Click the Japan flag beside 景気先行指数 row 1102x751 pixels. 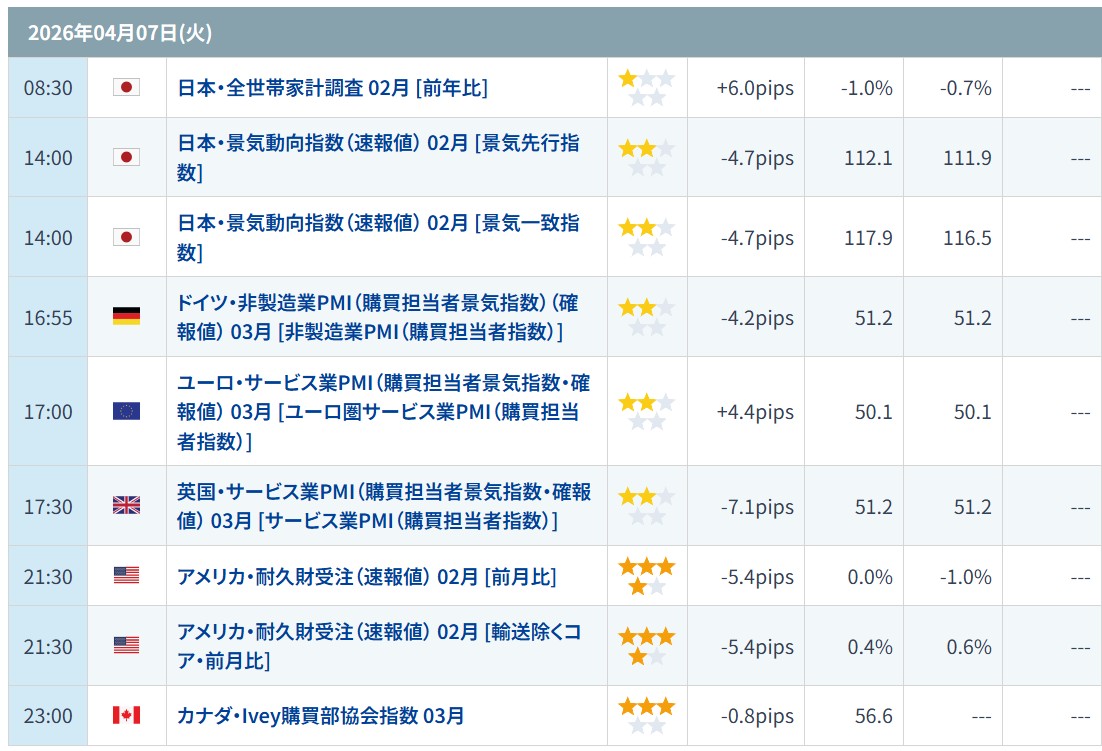click(126, 157)
